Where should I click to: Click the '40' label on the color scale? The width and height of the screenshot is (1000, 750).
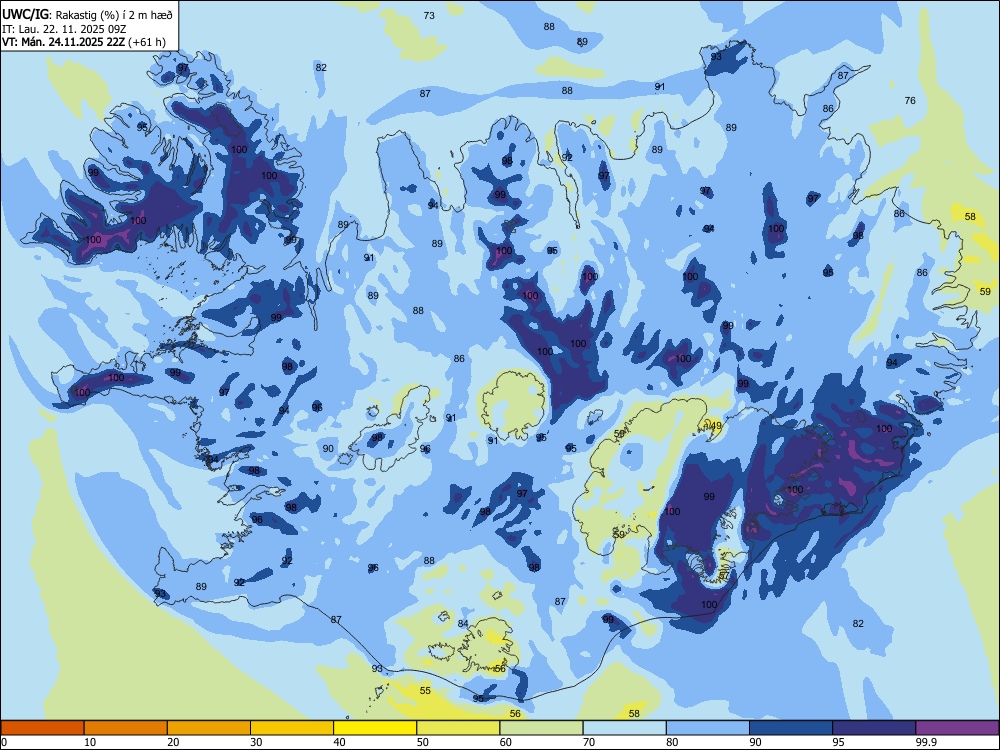[339, 742]
